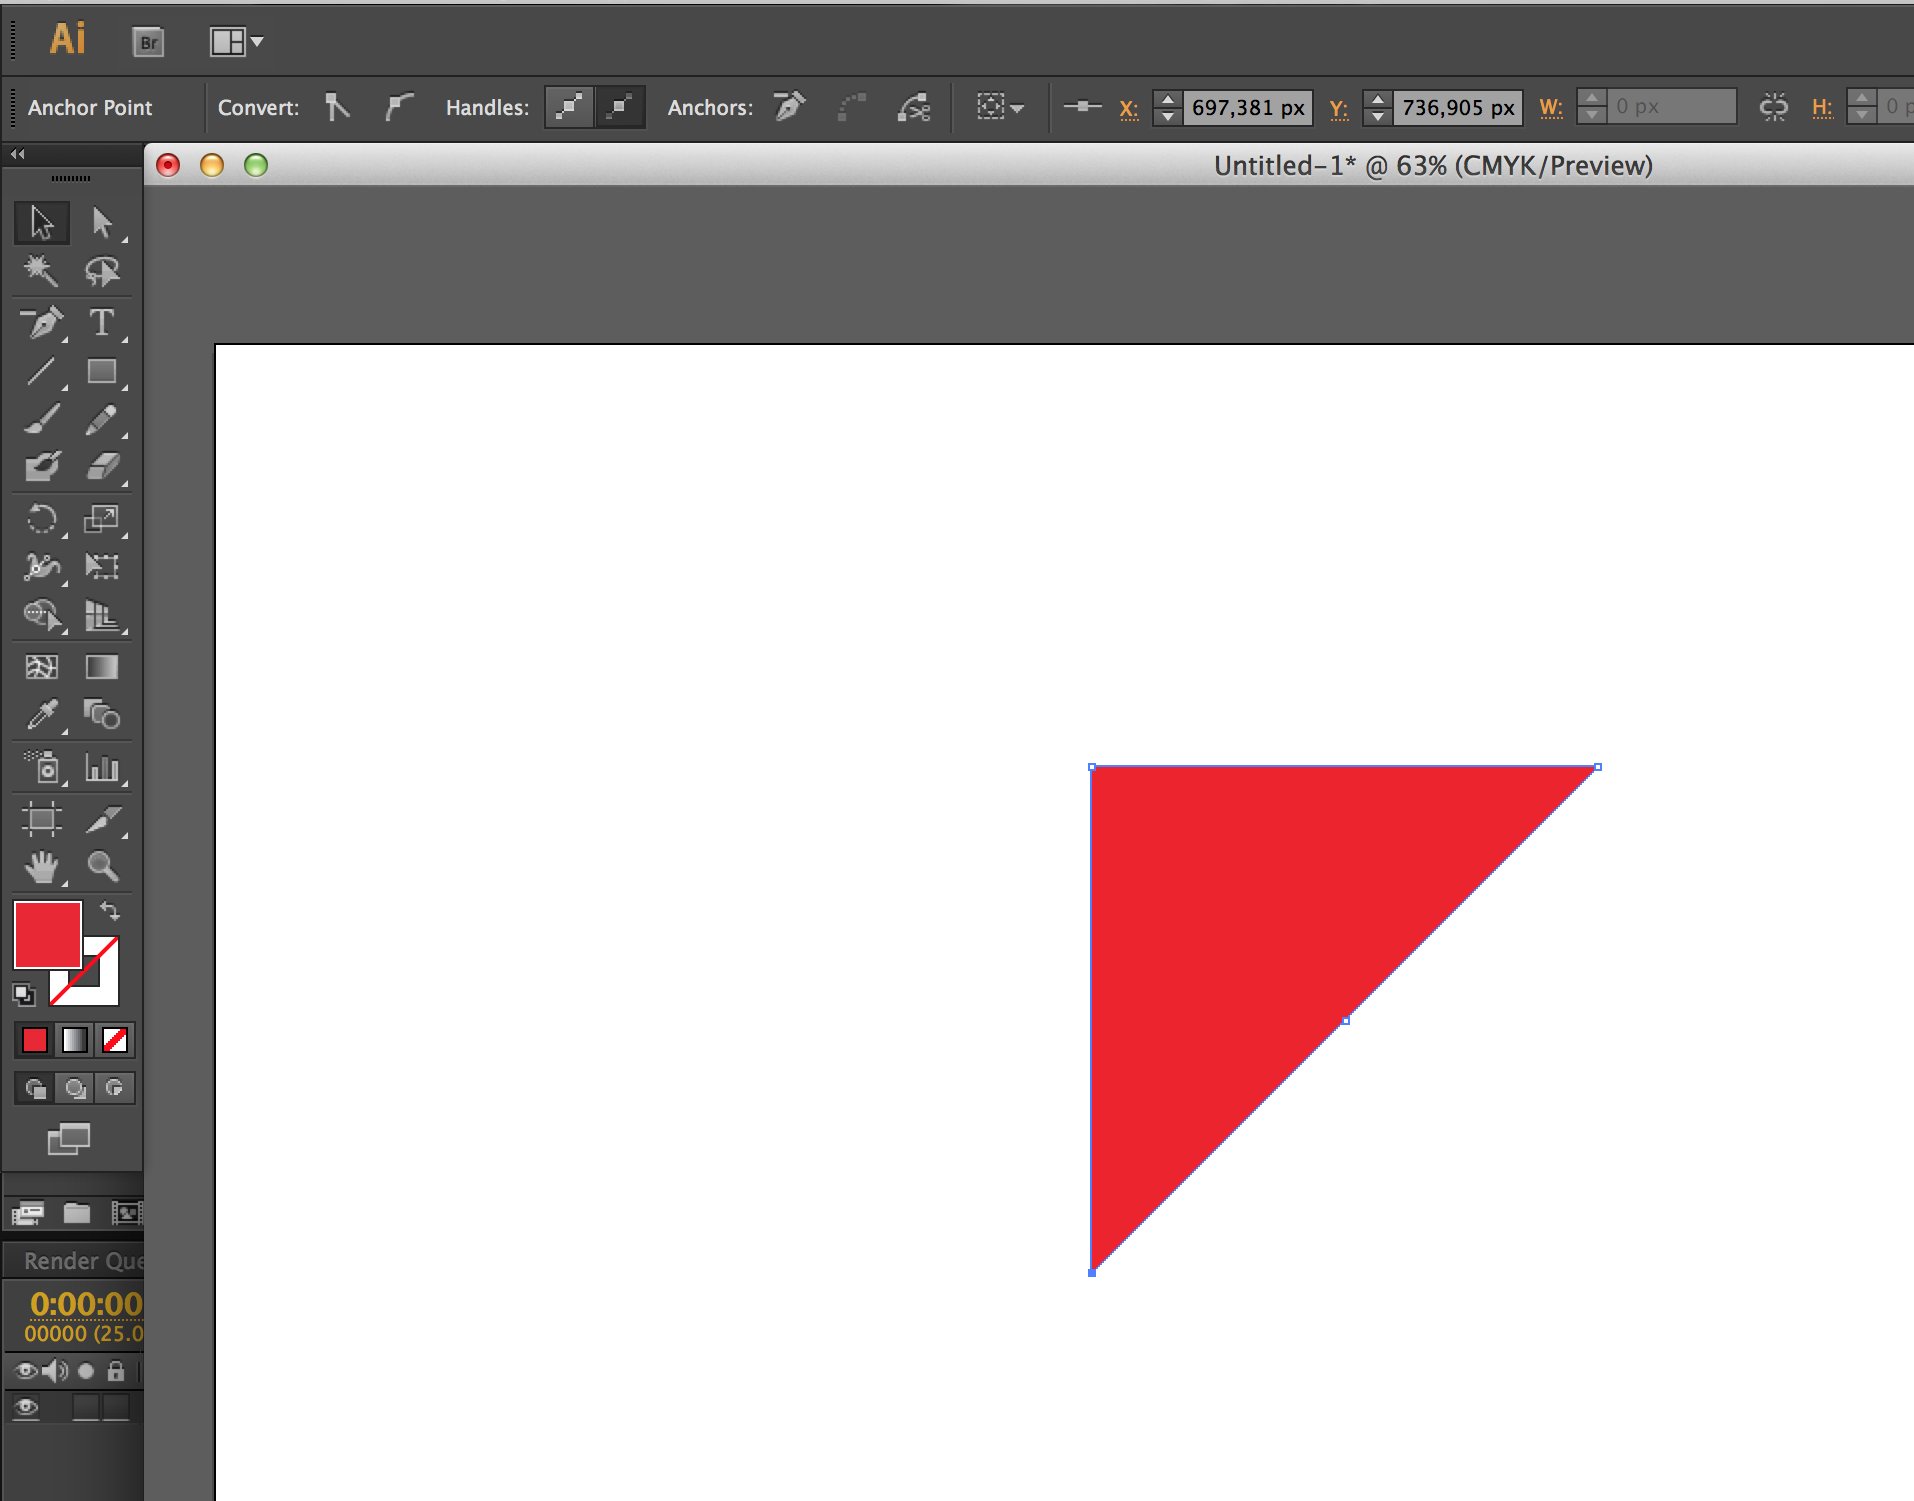Select the Gradient tool
The image size is (1914, 1501).
pos(102,667)
